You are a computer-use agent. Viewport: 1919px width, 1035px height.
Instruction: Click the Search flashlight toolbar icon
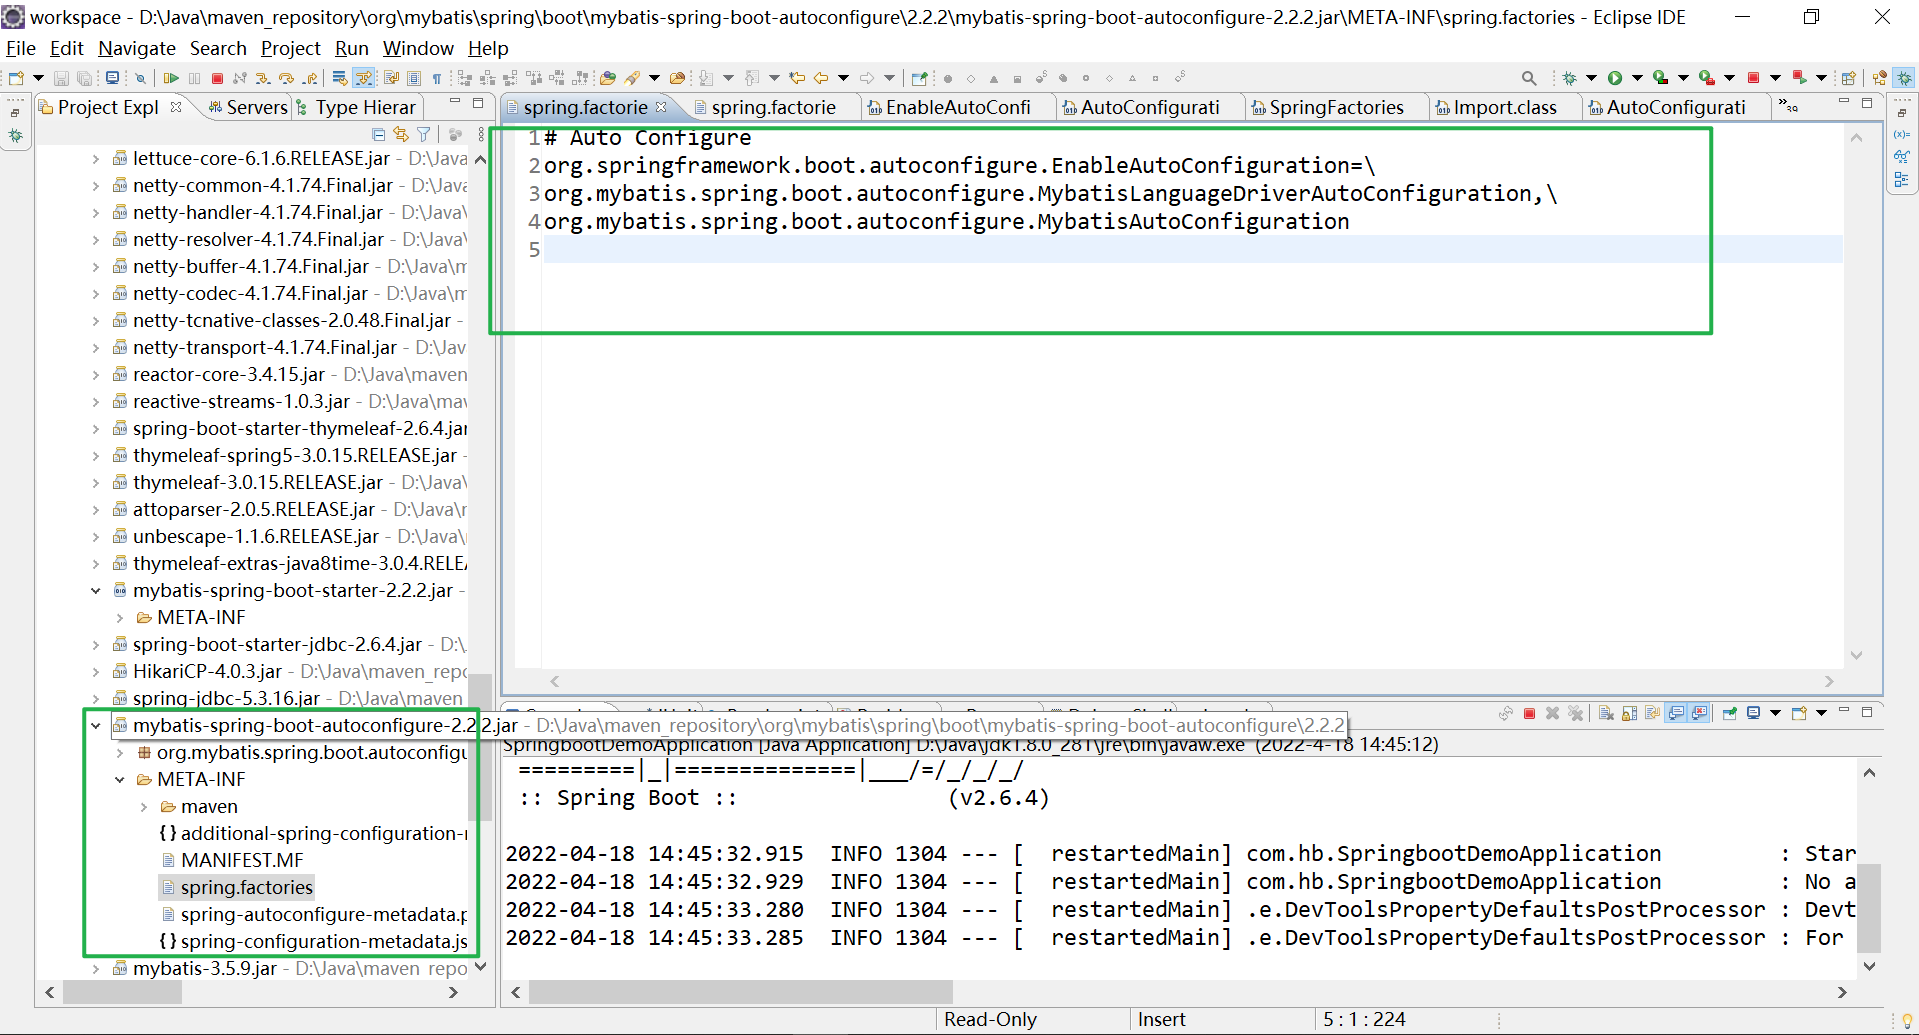(632, 78)
